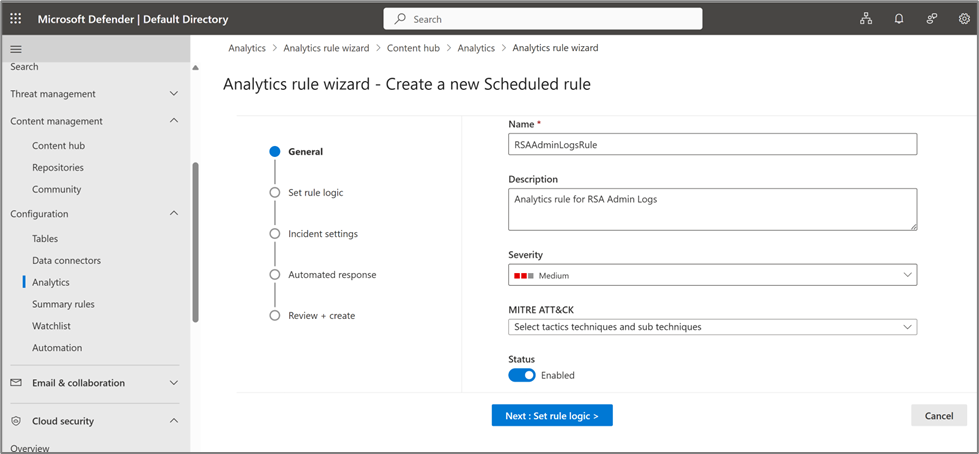Image resolution: width=979 pixels, height=454 pixels.
Task: Open the MITRE ATT&CK techniques dropdown
Action: point(712,327)
